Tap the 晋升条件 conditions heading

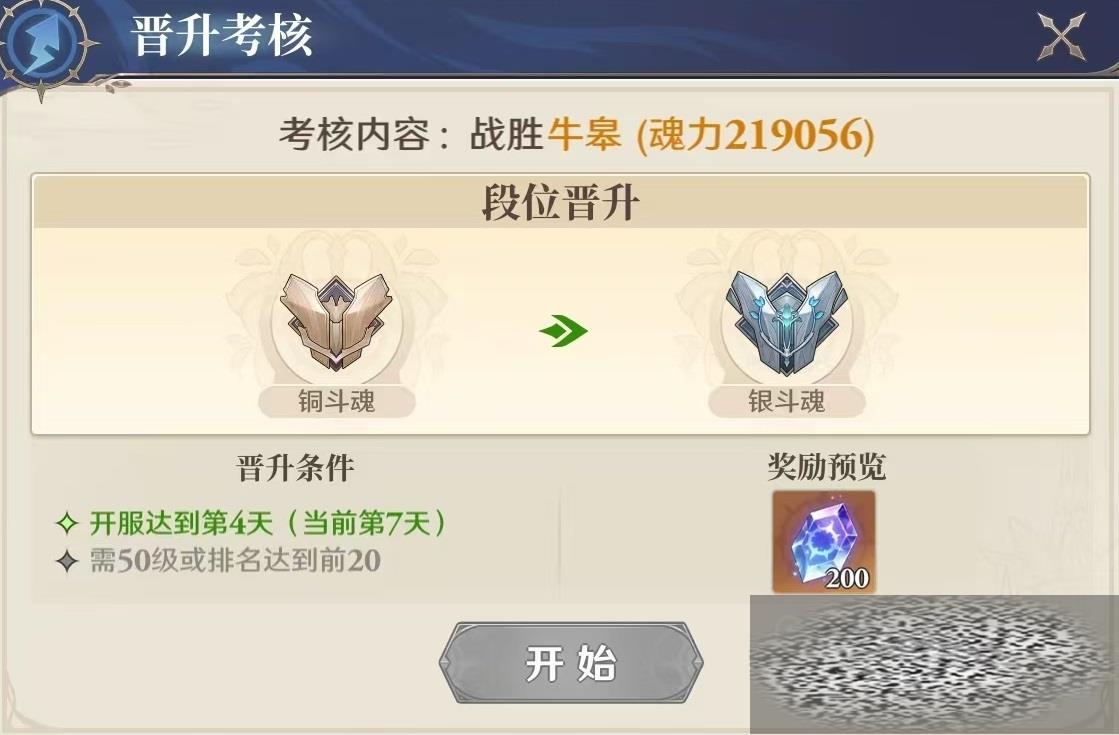pos(295,468)
